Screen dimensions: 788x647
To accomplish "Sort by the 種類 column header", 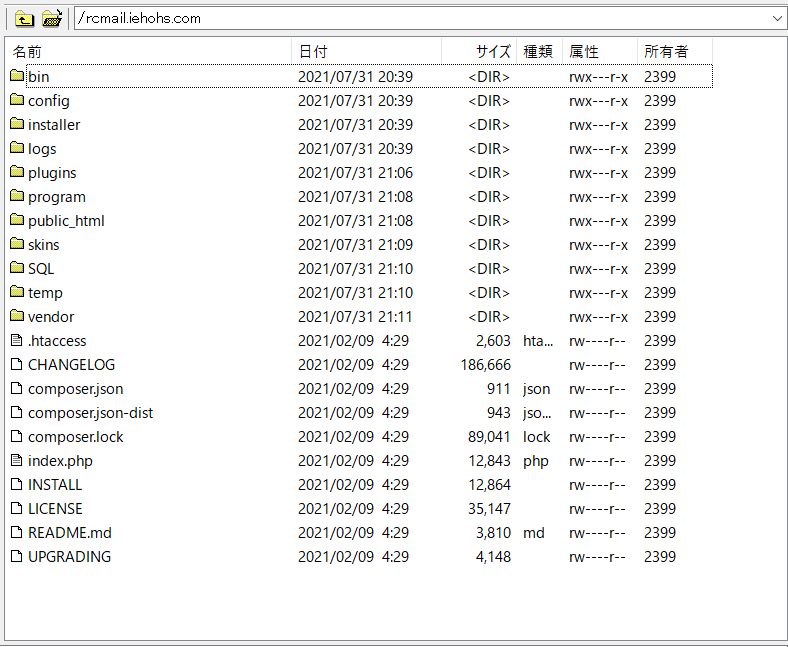I will click(539, 51).
